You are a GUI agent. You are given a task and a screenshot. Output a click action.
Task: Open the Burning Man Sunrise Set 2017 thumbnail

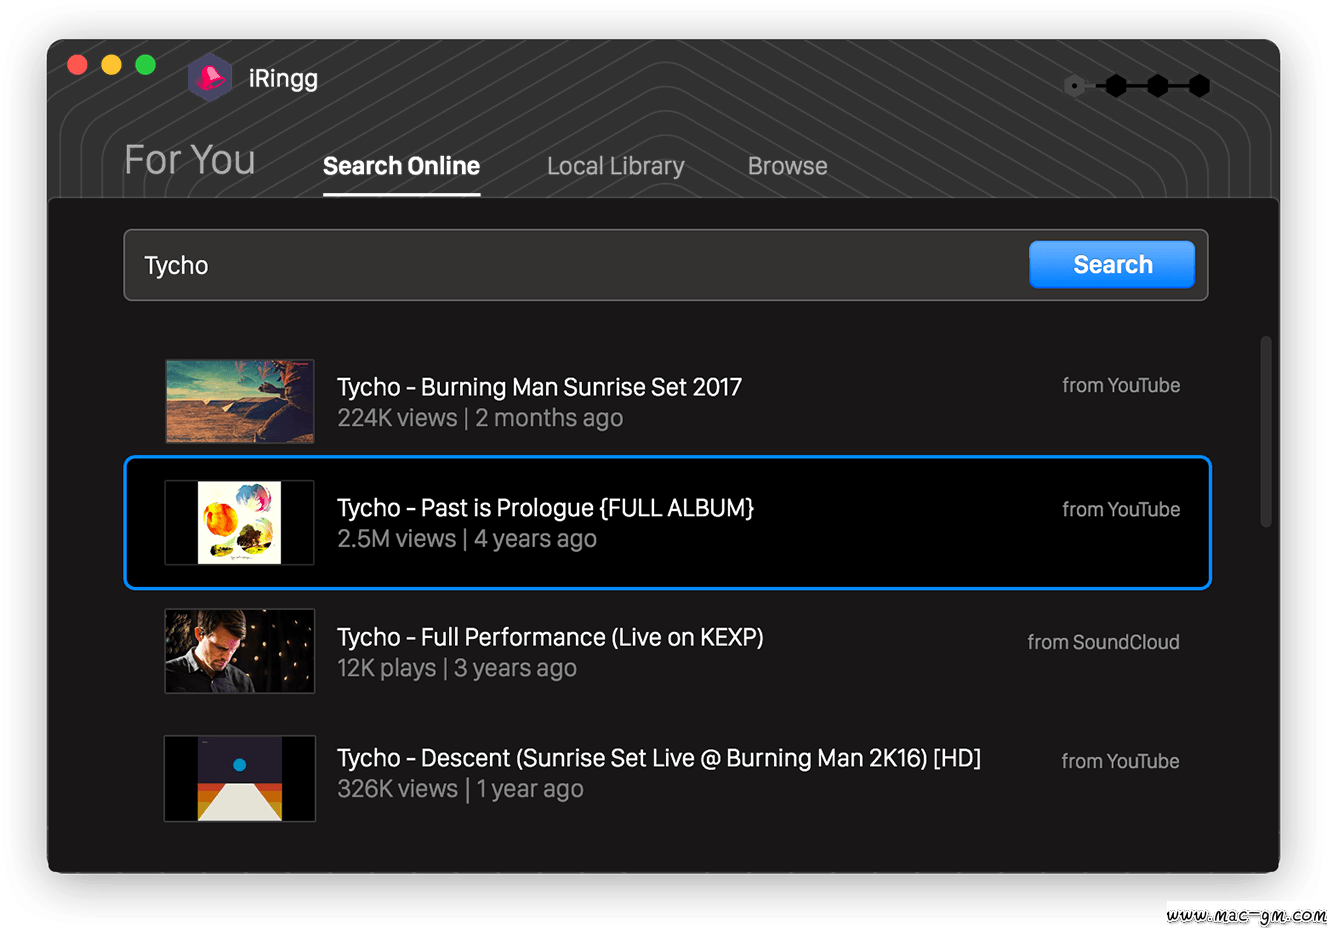[240, 401]
